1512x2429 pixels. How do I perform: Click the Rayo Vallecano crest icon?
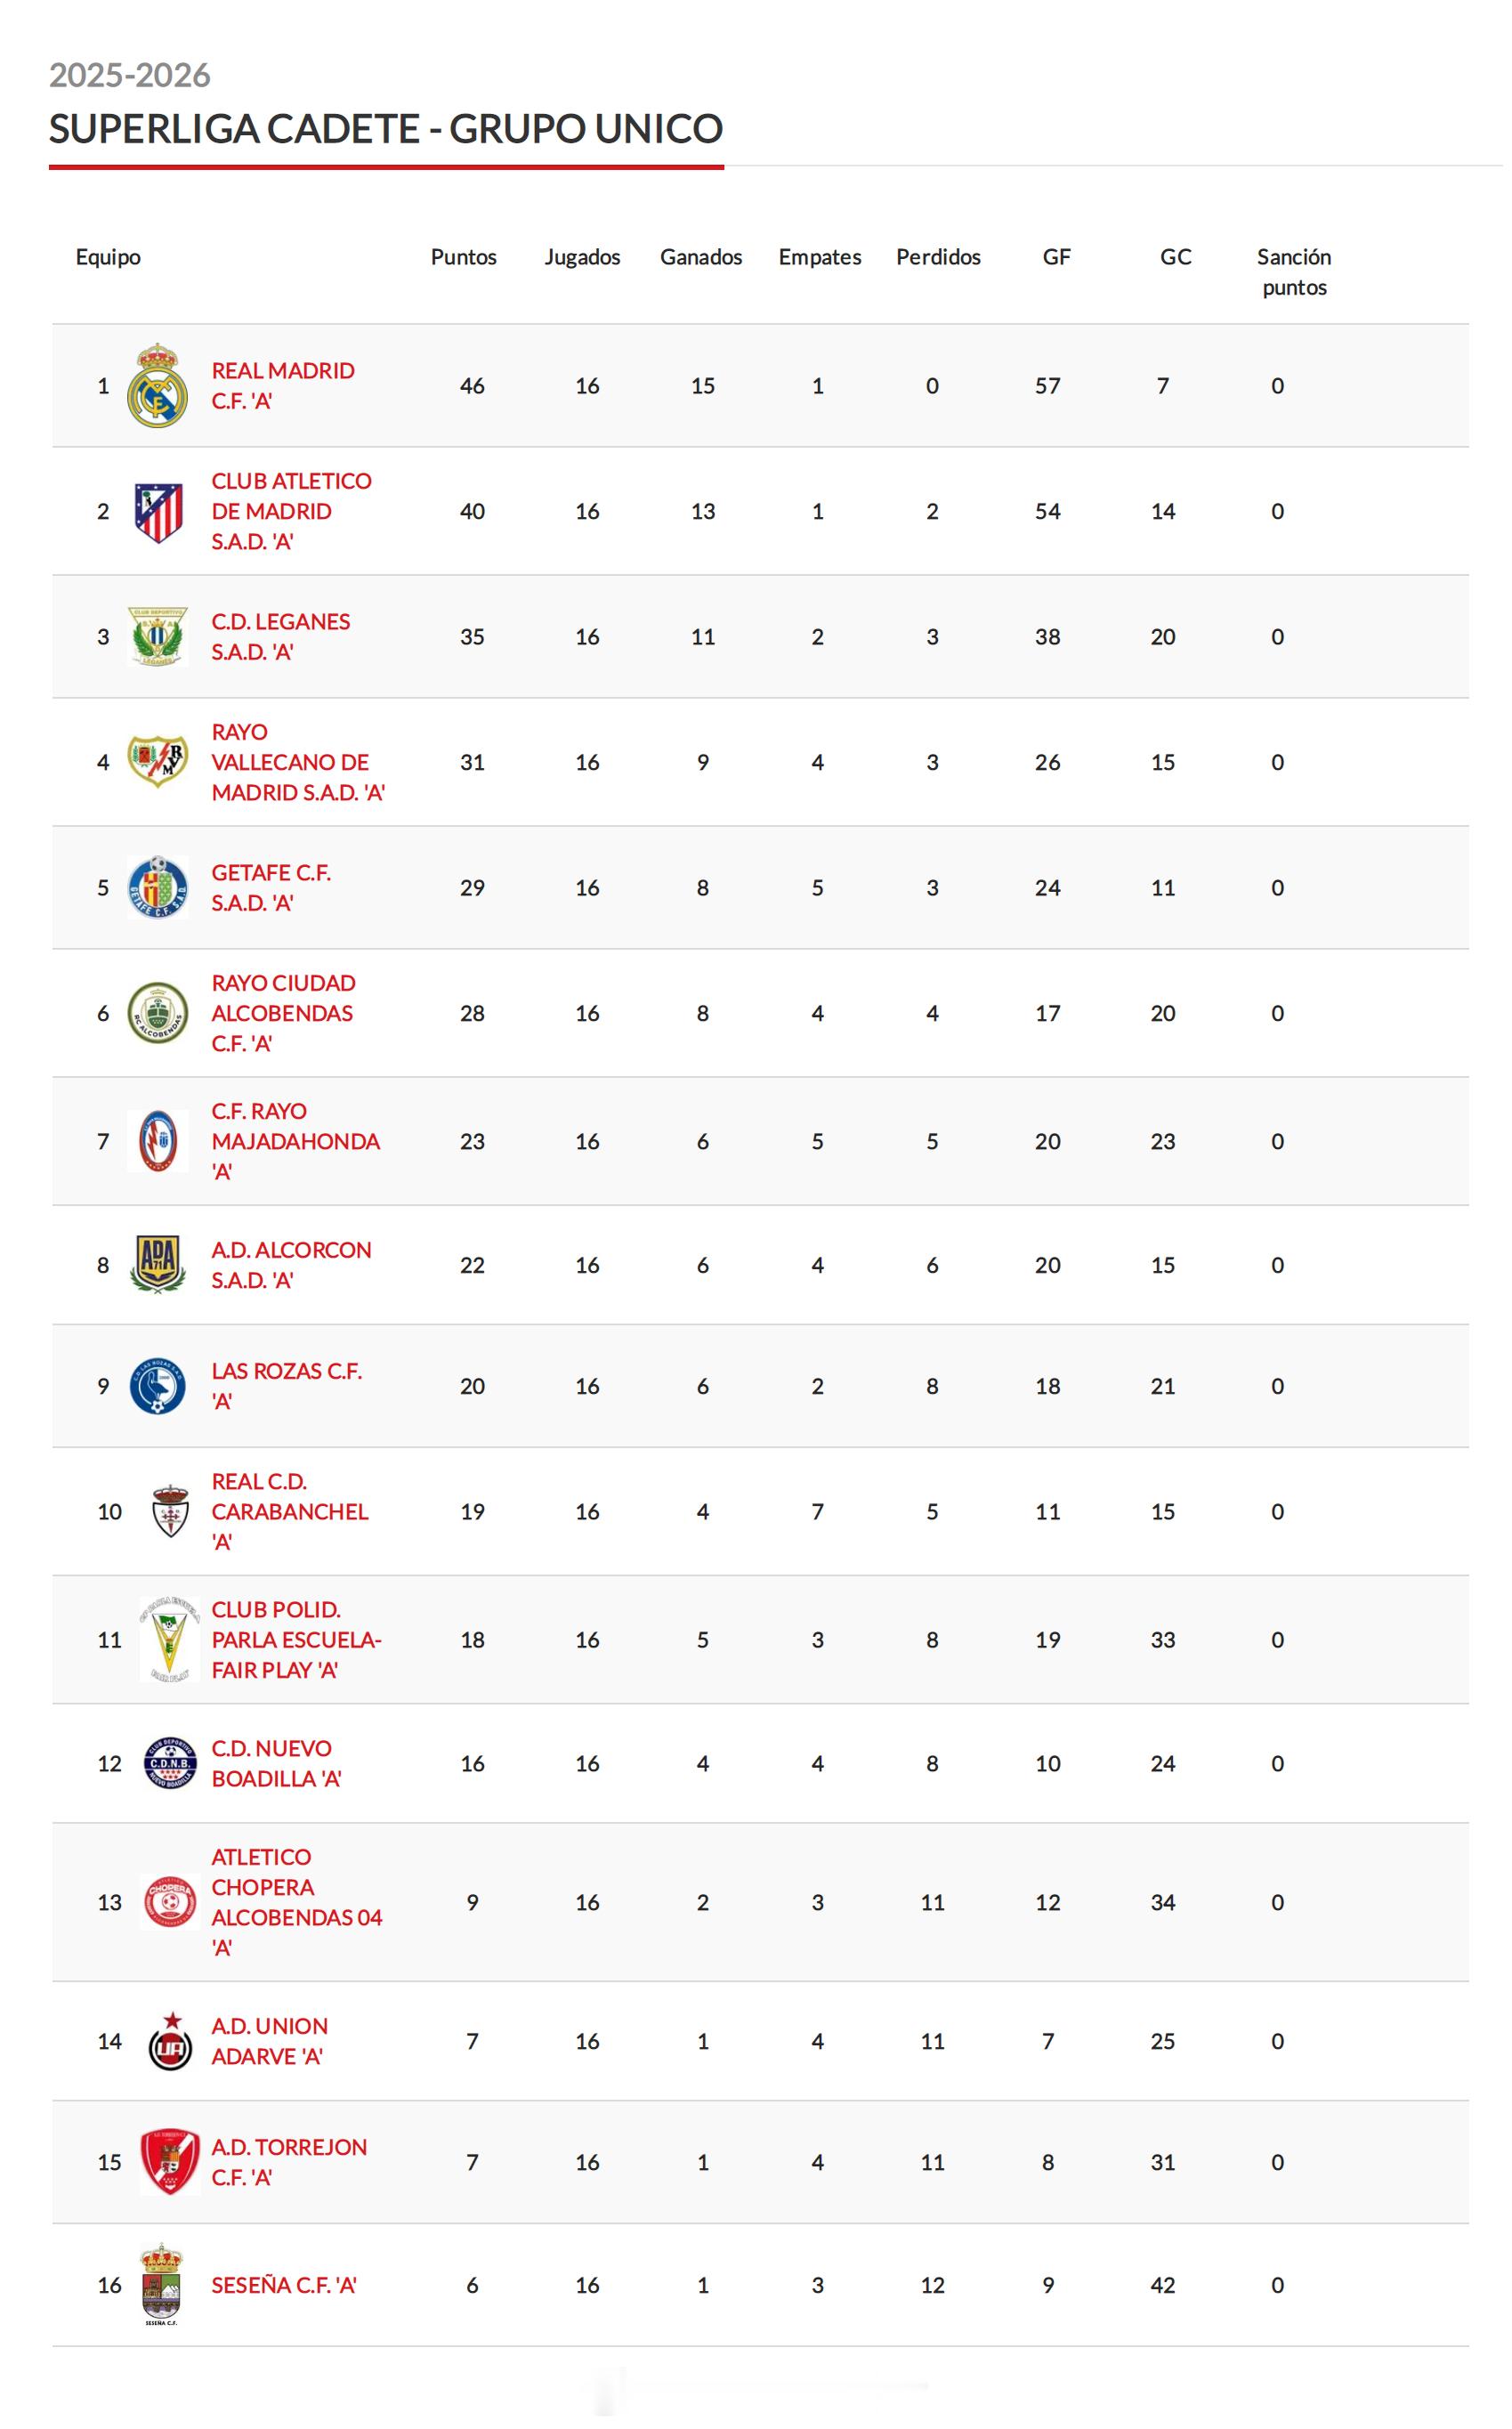pos(158,762)
